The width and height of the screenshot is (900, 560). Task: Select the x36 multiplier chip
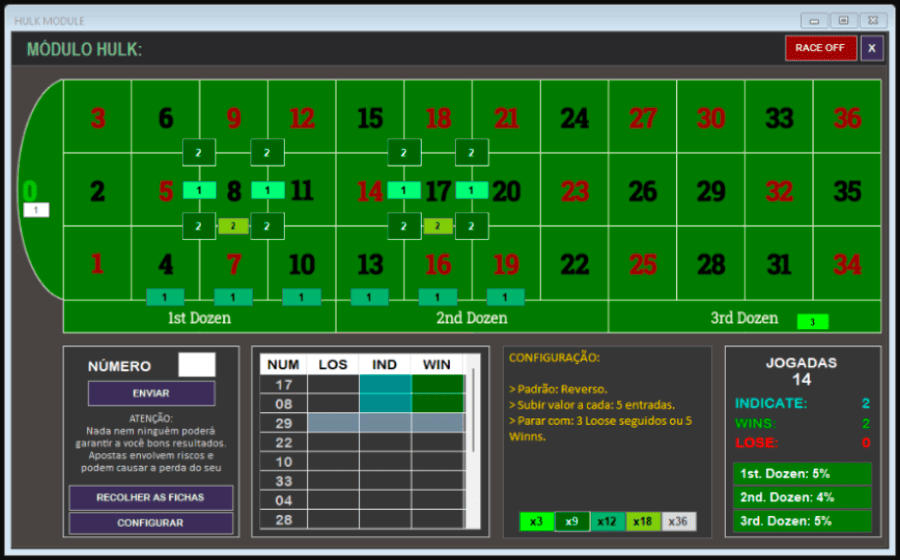point(679,521)
